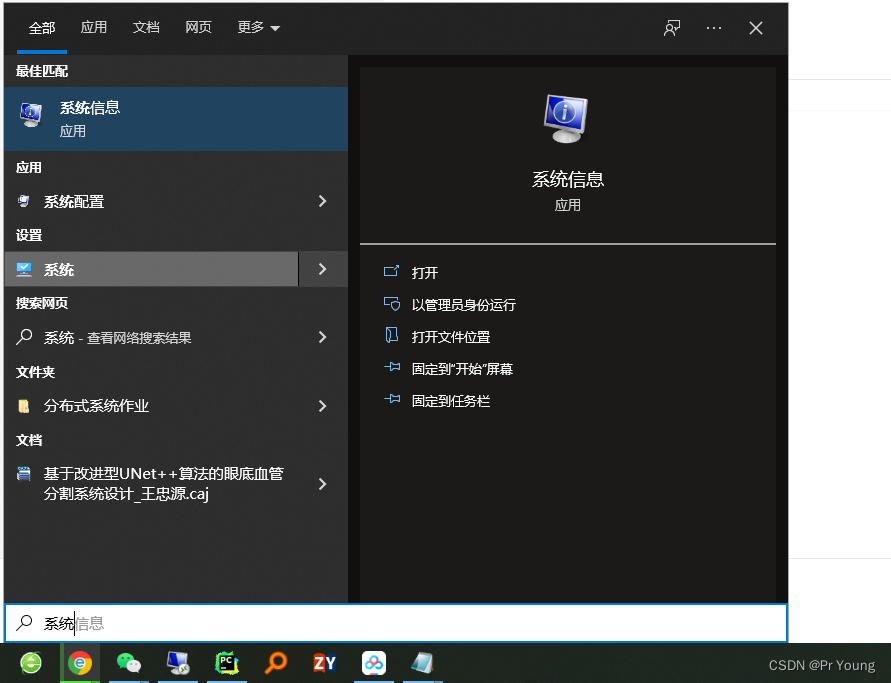
Task: Click the 系统信息 icon in best match
Action: [31, 115]
